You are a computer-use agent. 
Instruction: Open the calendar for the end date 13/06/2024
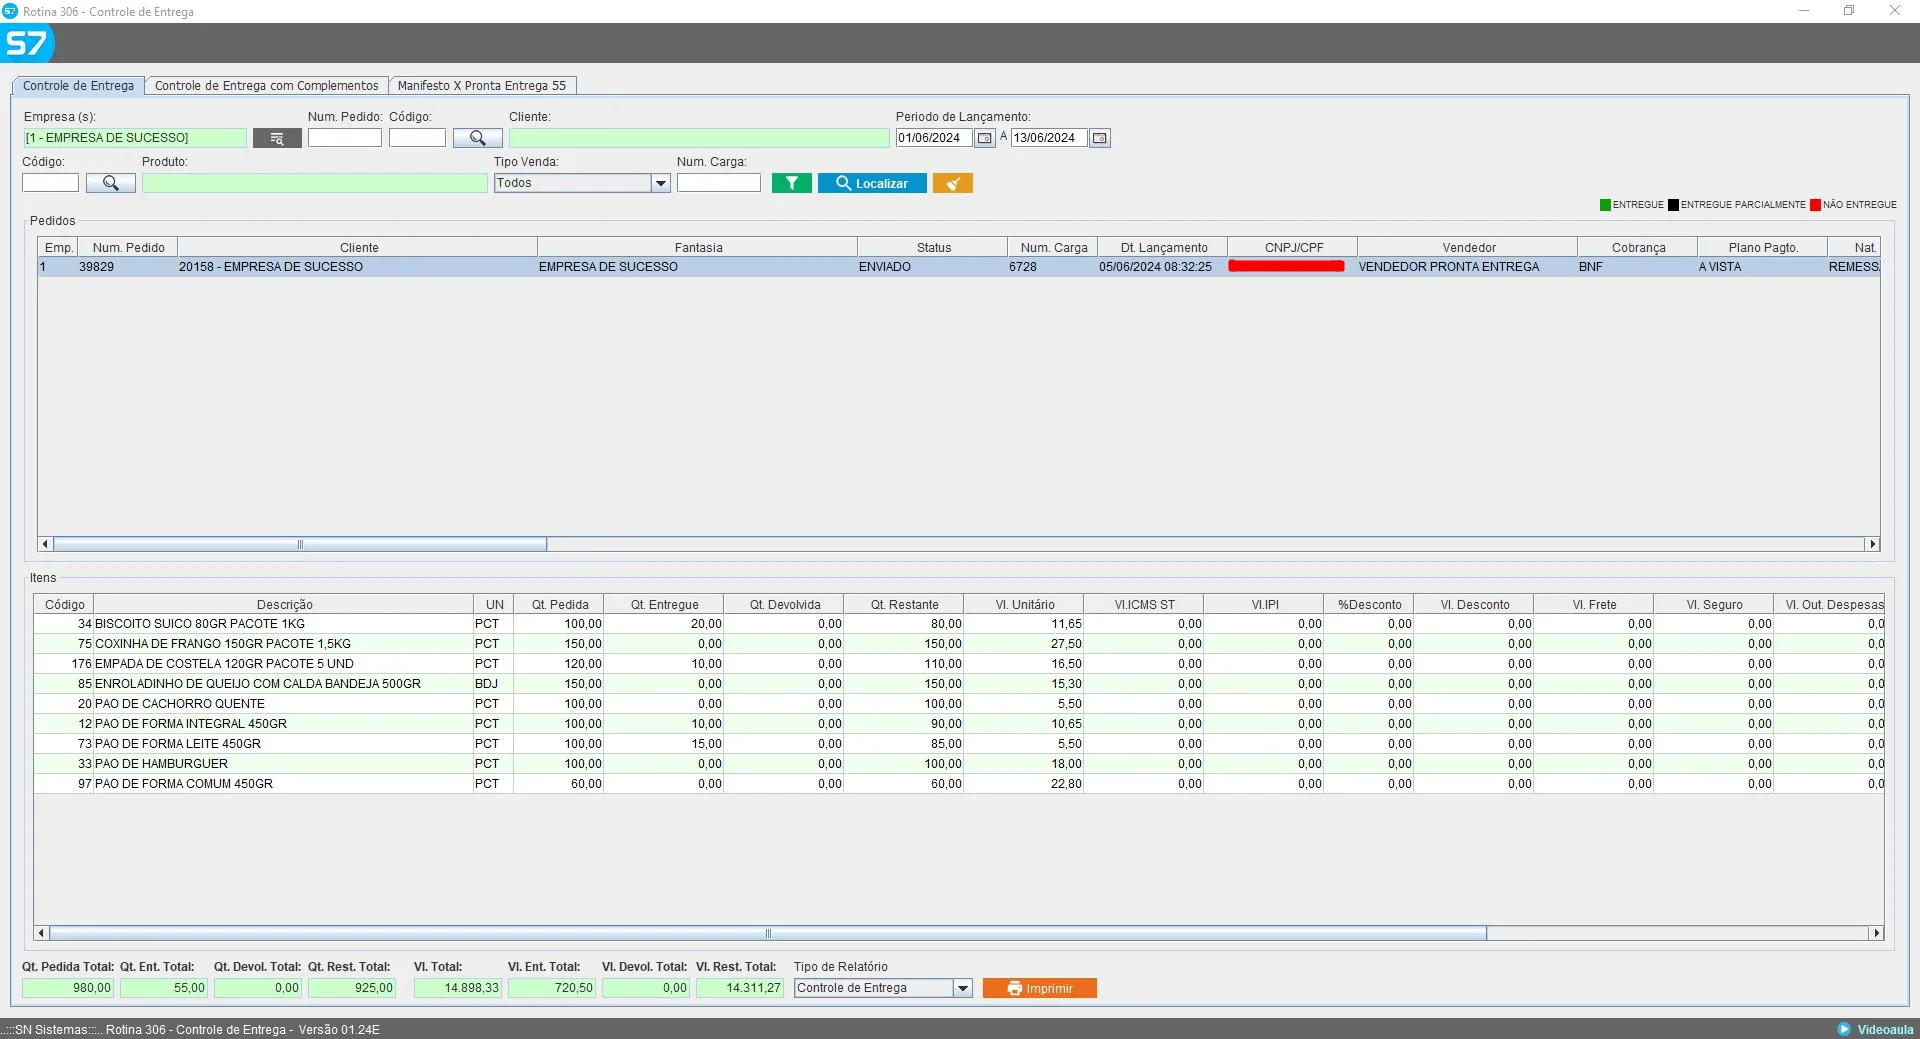(1098, 138)
